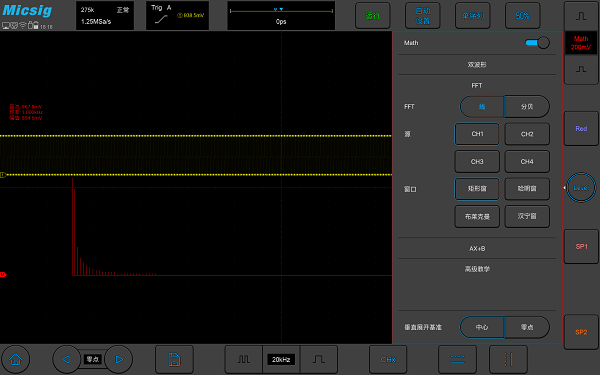Screen dimensions: 600x375
Task: Choose CH4 as FFT source
Action: [x=527, y=161]
